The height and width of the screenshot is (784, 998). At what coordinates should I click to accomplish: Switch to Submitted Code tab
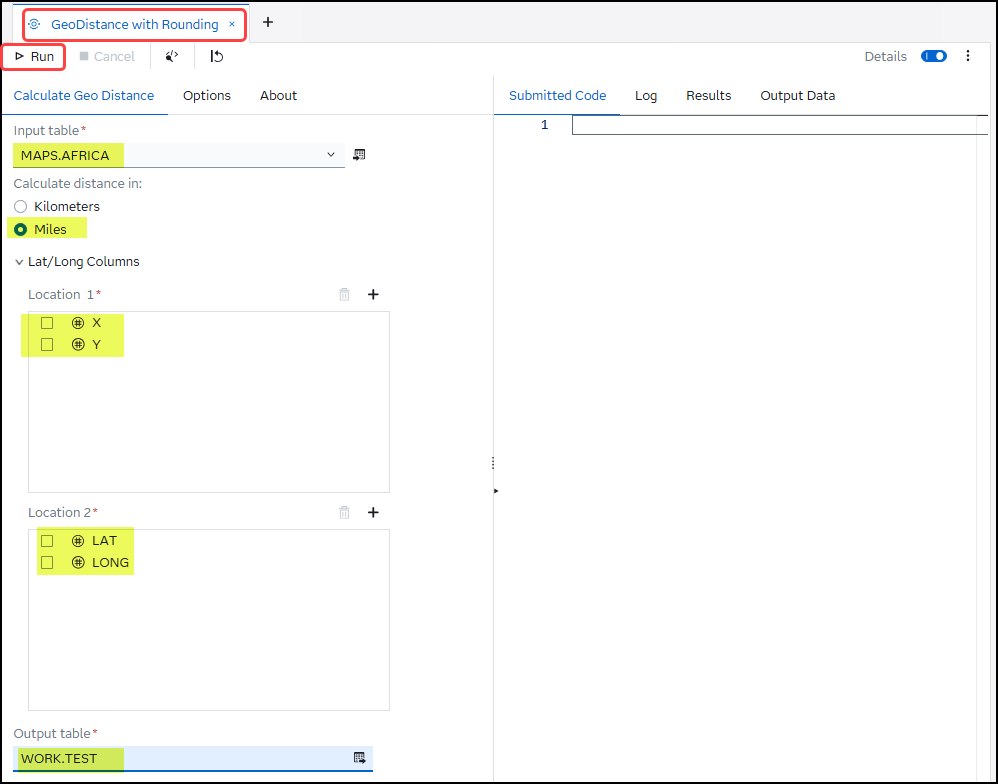tap(557, 95)
